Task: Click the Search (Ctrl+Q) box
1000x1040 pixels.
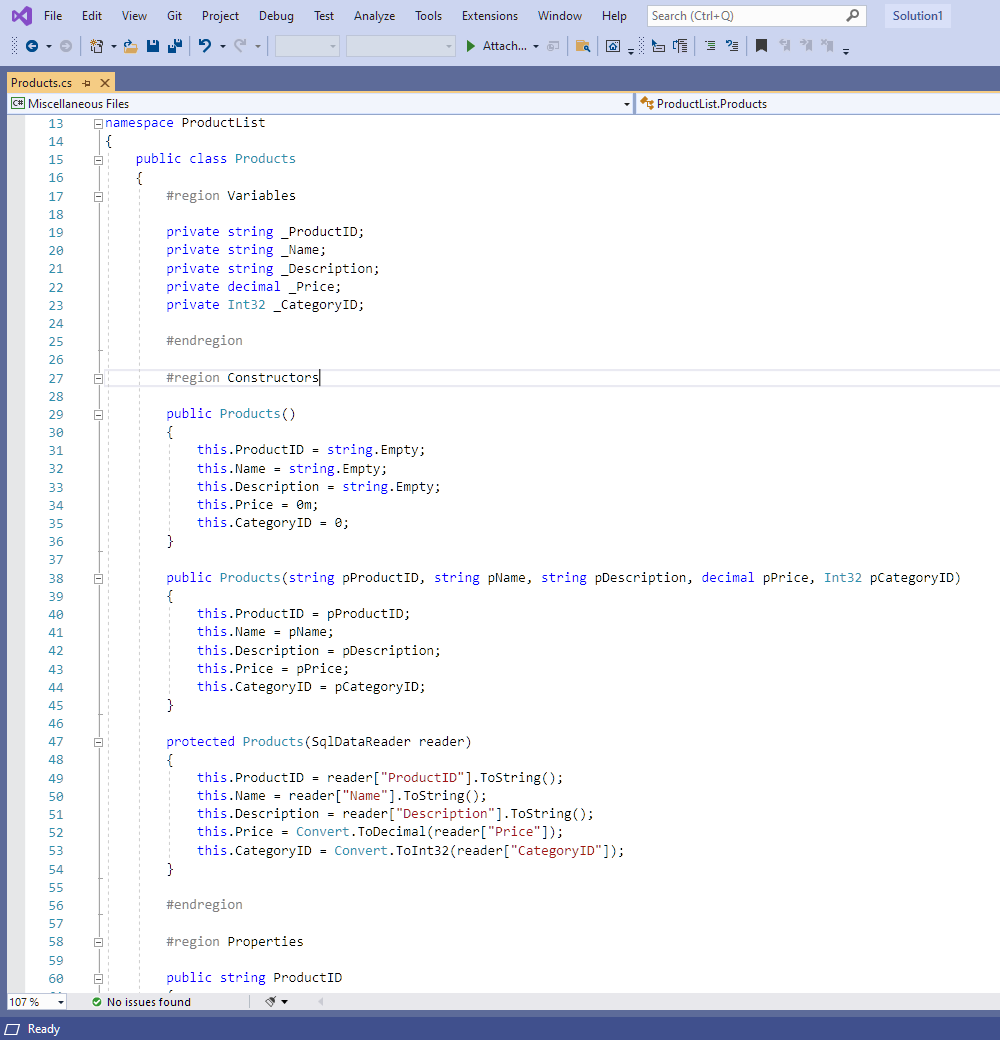Action: pos(746,16)
